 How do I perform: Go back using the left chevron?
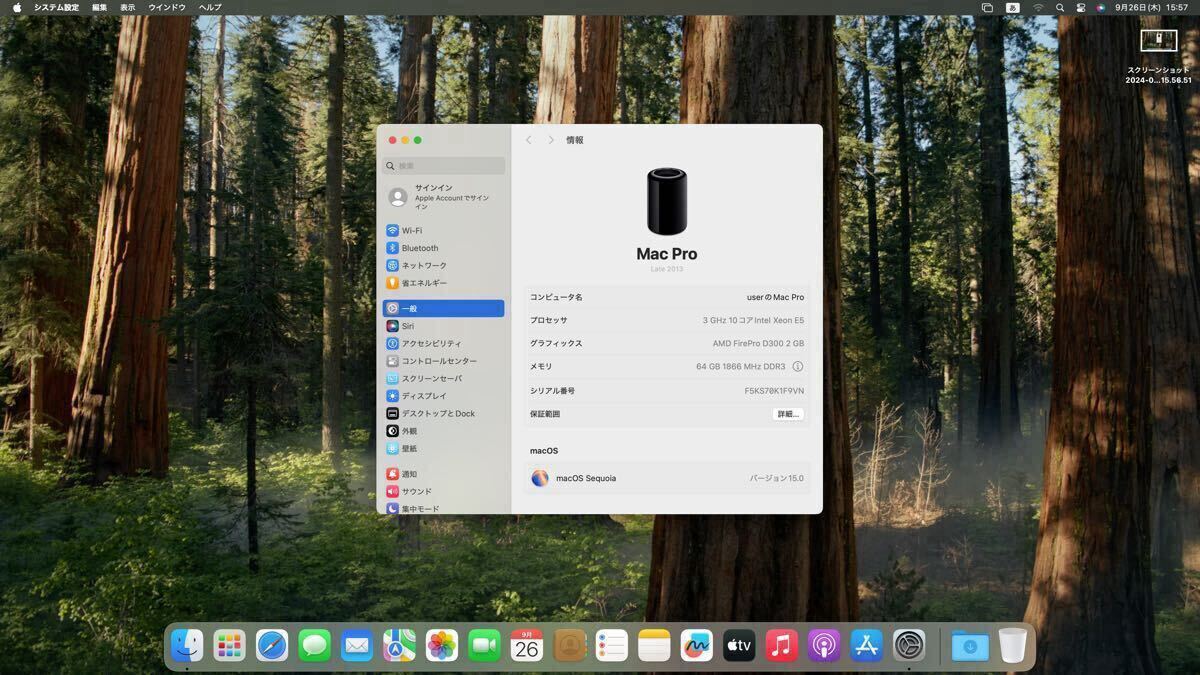pyautogui.click(x=529, y=140)
